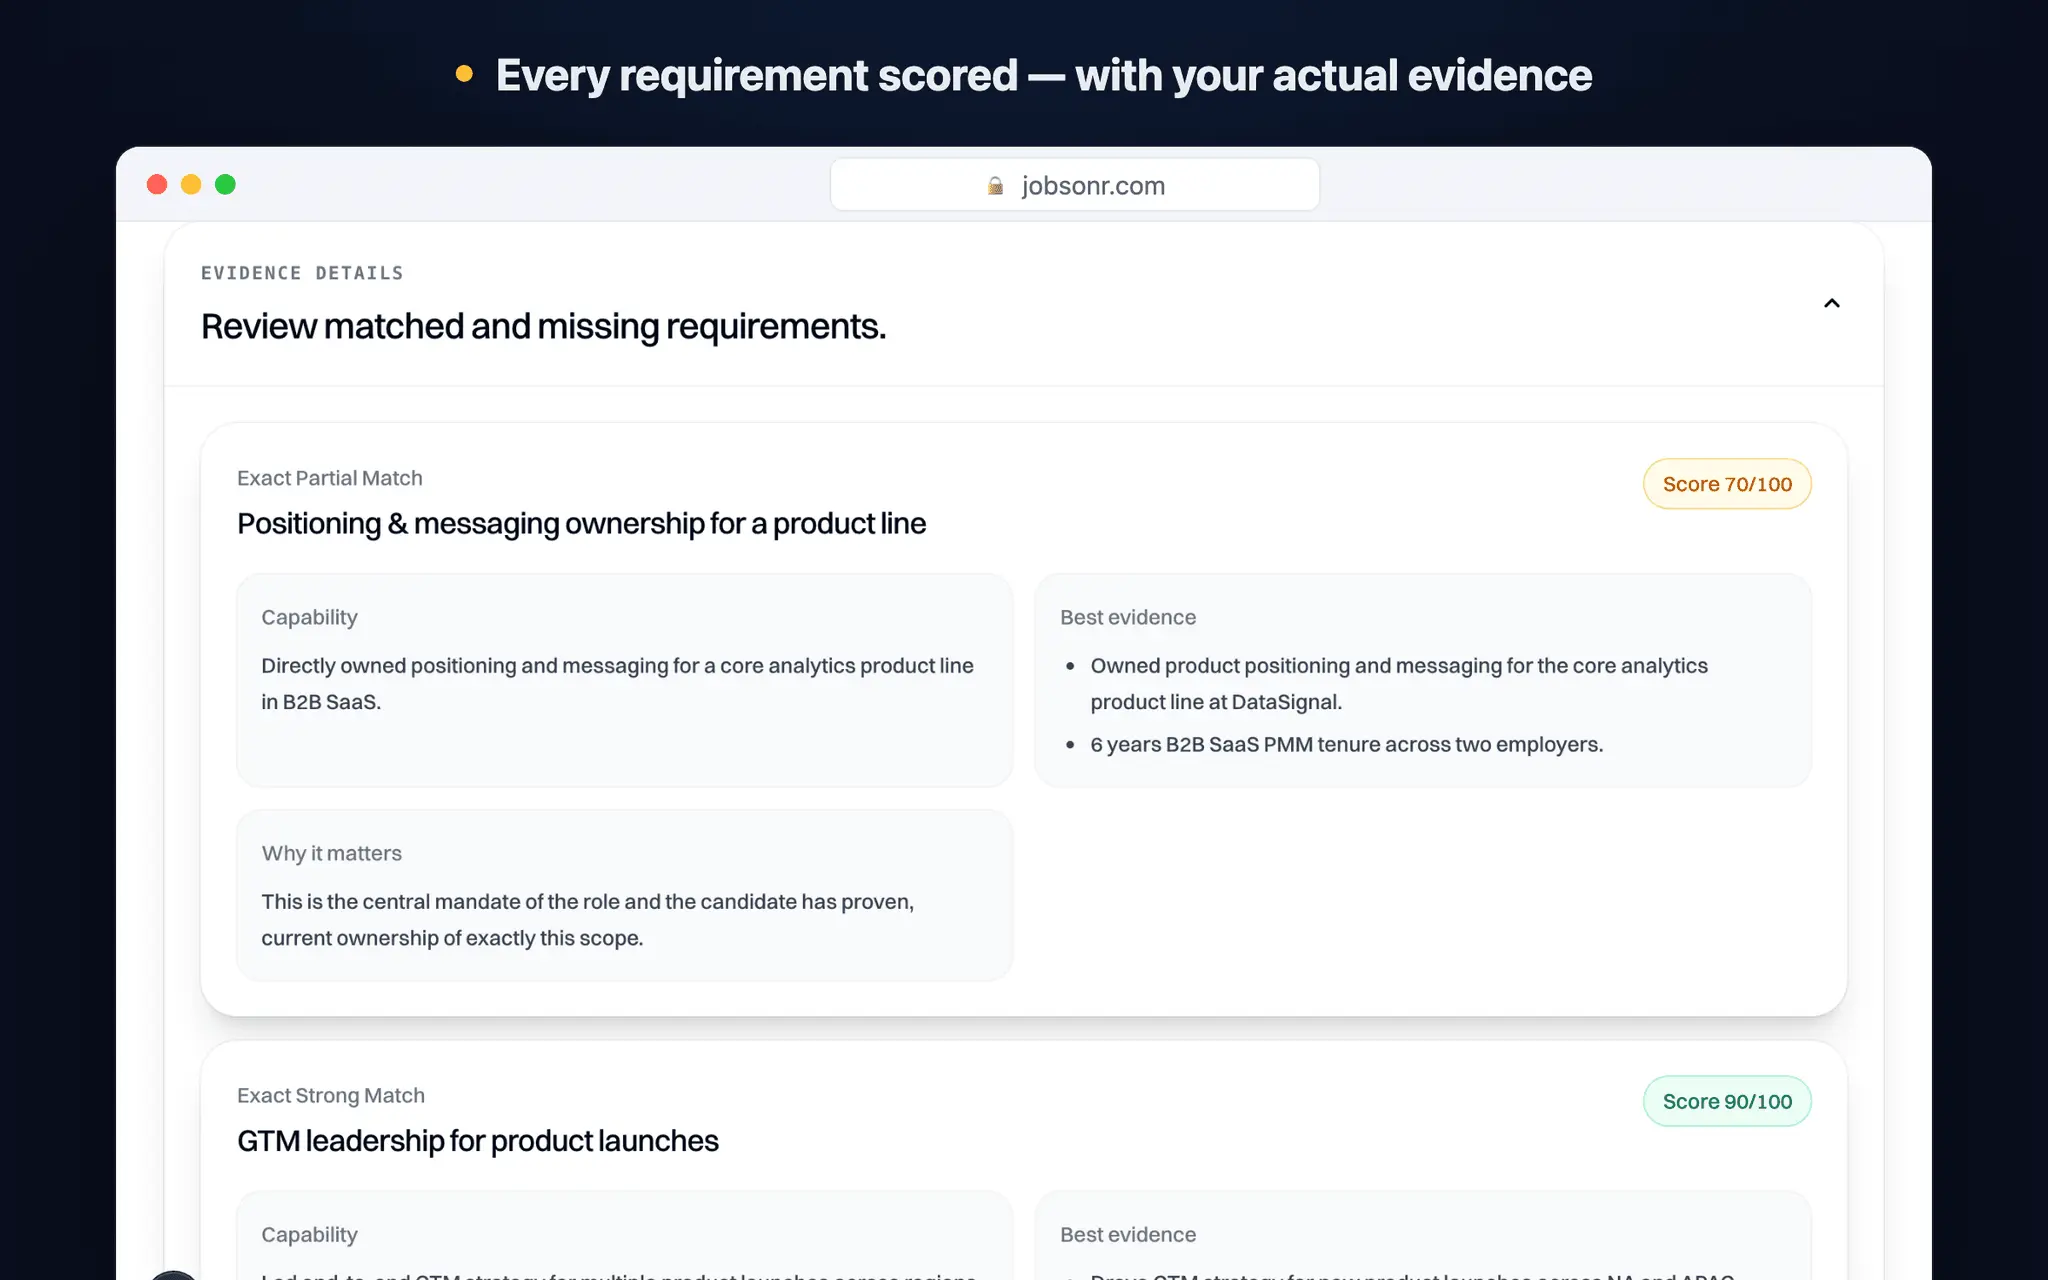Click the yellow minimize window button
The height and width of the screenshot is (1280, 2048).
click(191, 184)
